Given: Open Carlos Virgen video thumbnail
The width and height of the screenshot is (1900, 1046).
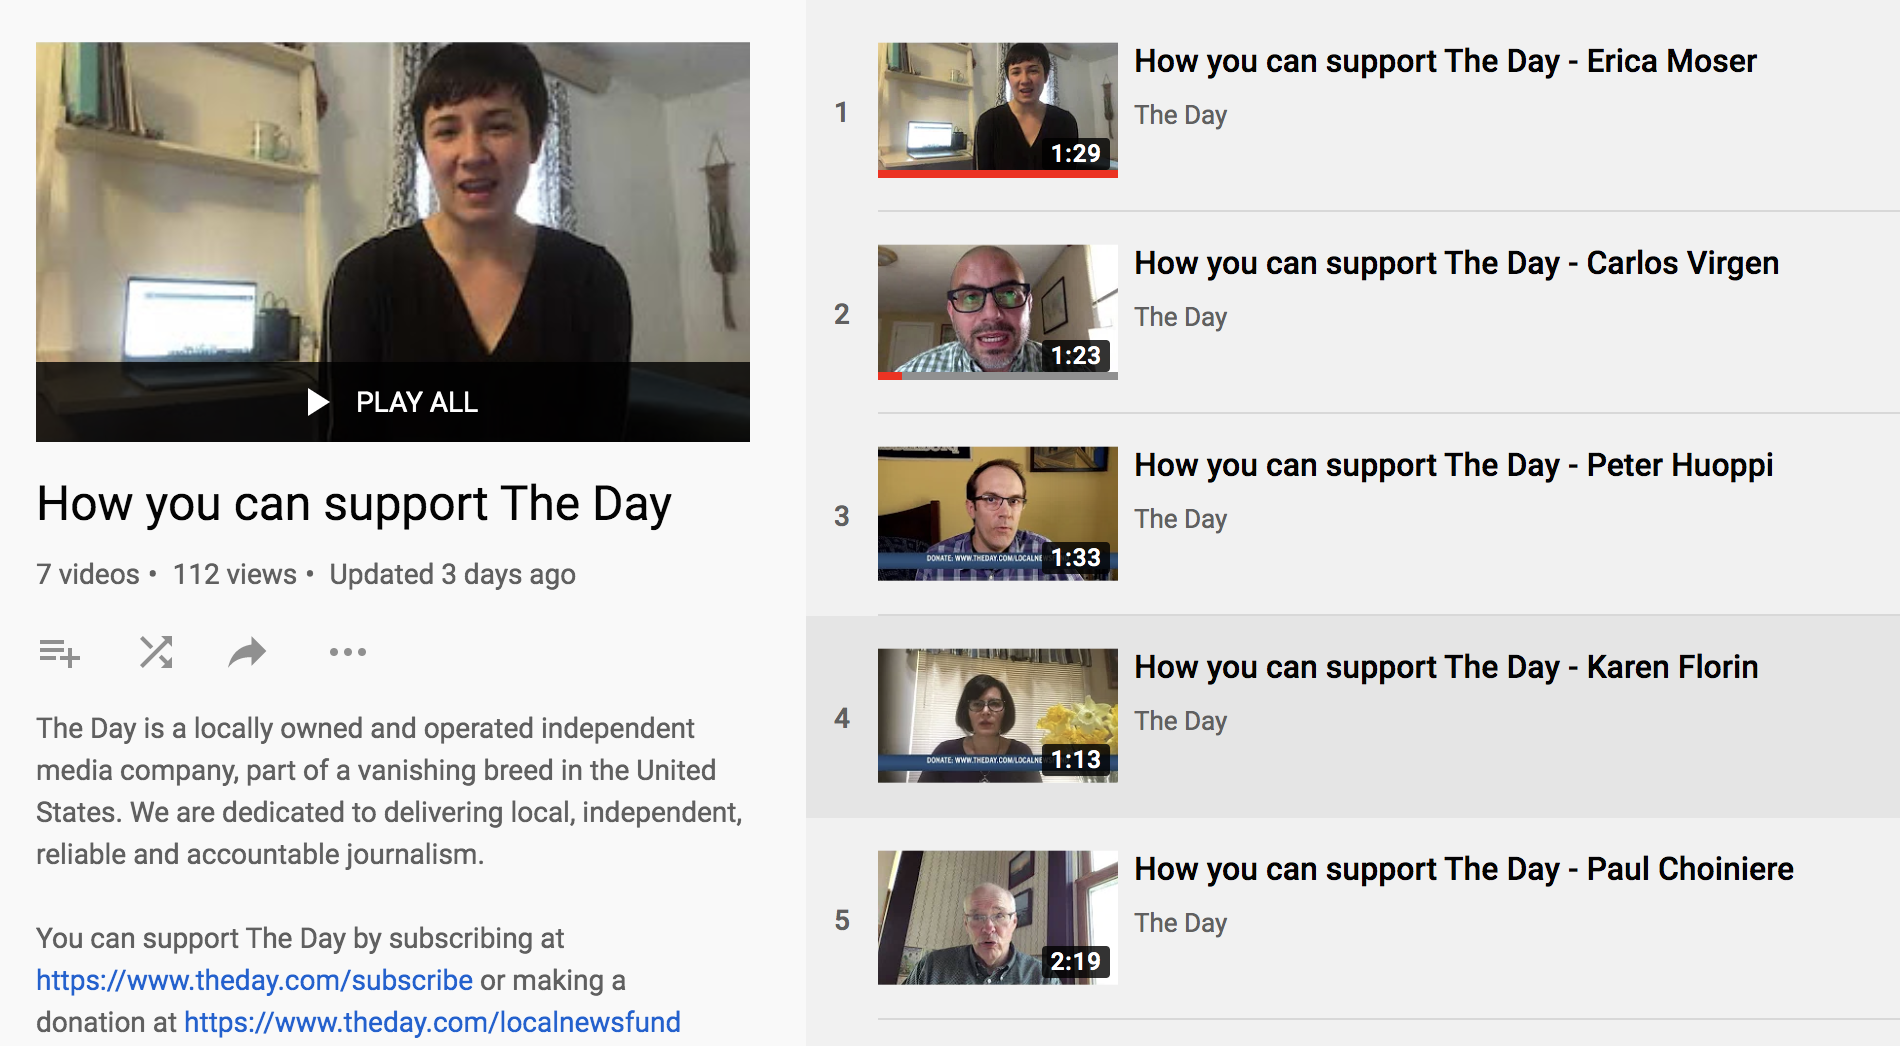Looking at the screenshot, I should point(998,312).
